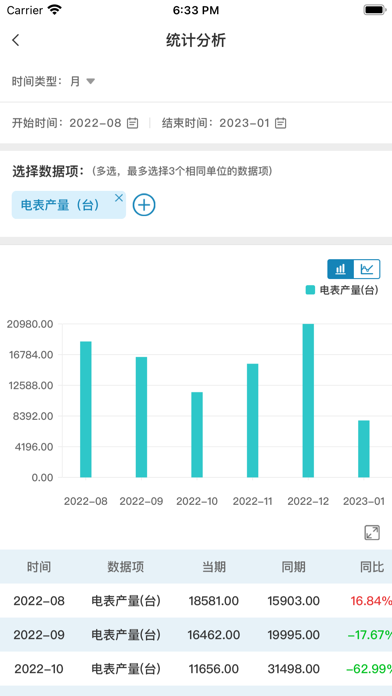Tap the Wi-Fi status icon

pyautogui.click(x=54, y=10)
